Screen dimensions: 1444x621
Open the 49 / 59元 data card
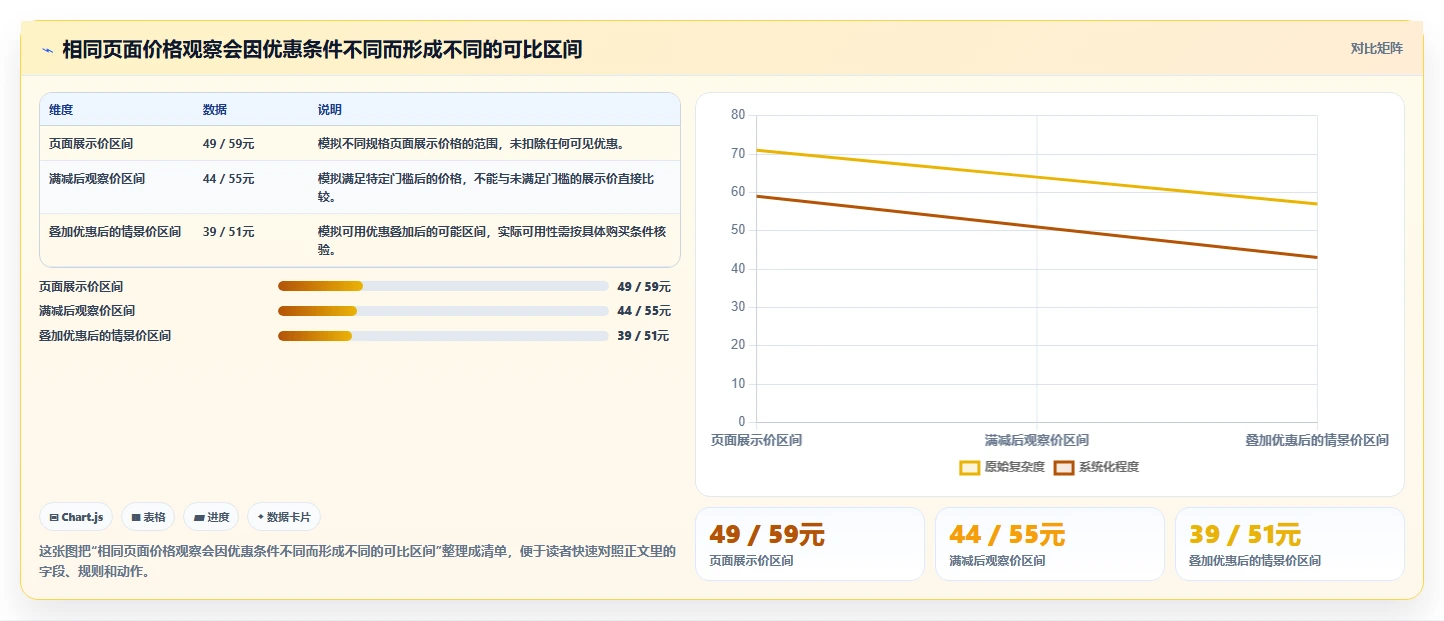(810, 544)
